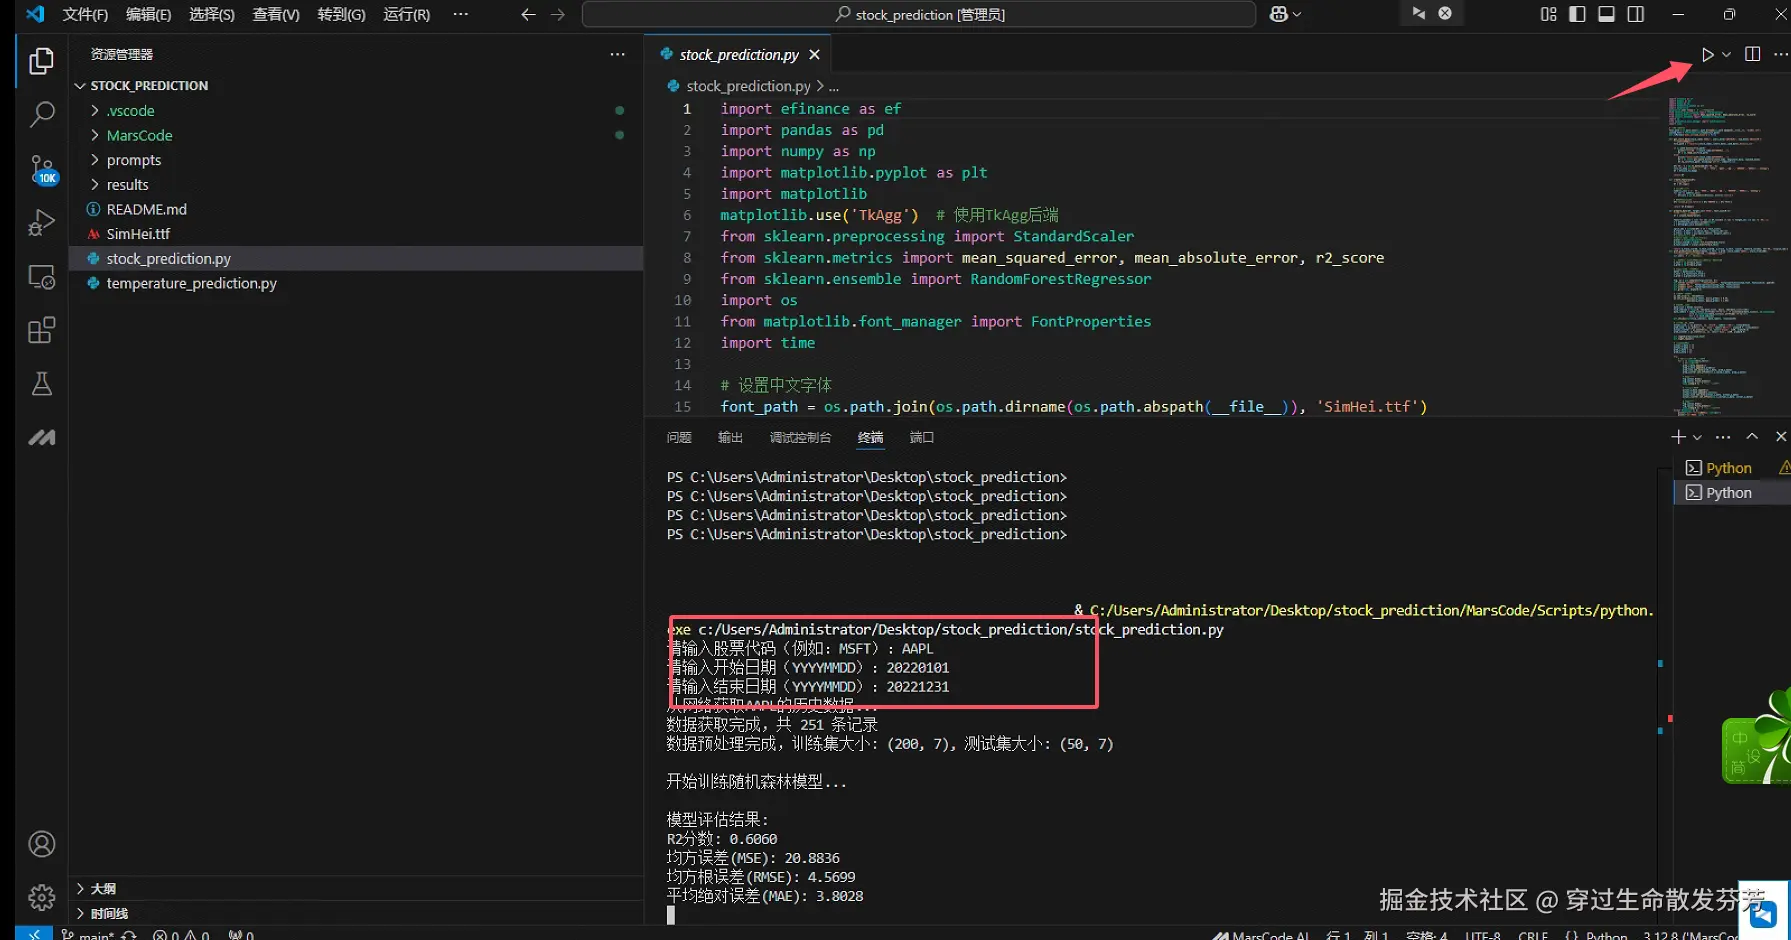Open the new terminal profile dropdown
This screenshot has height=940, width=1791.
(x=1697, y=437)
